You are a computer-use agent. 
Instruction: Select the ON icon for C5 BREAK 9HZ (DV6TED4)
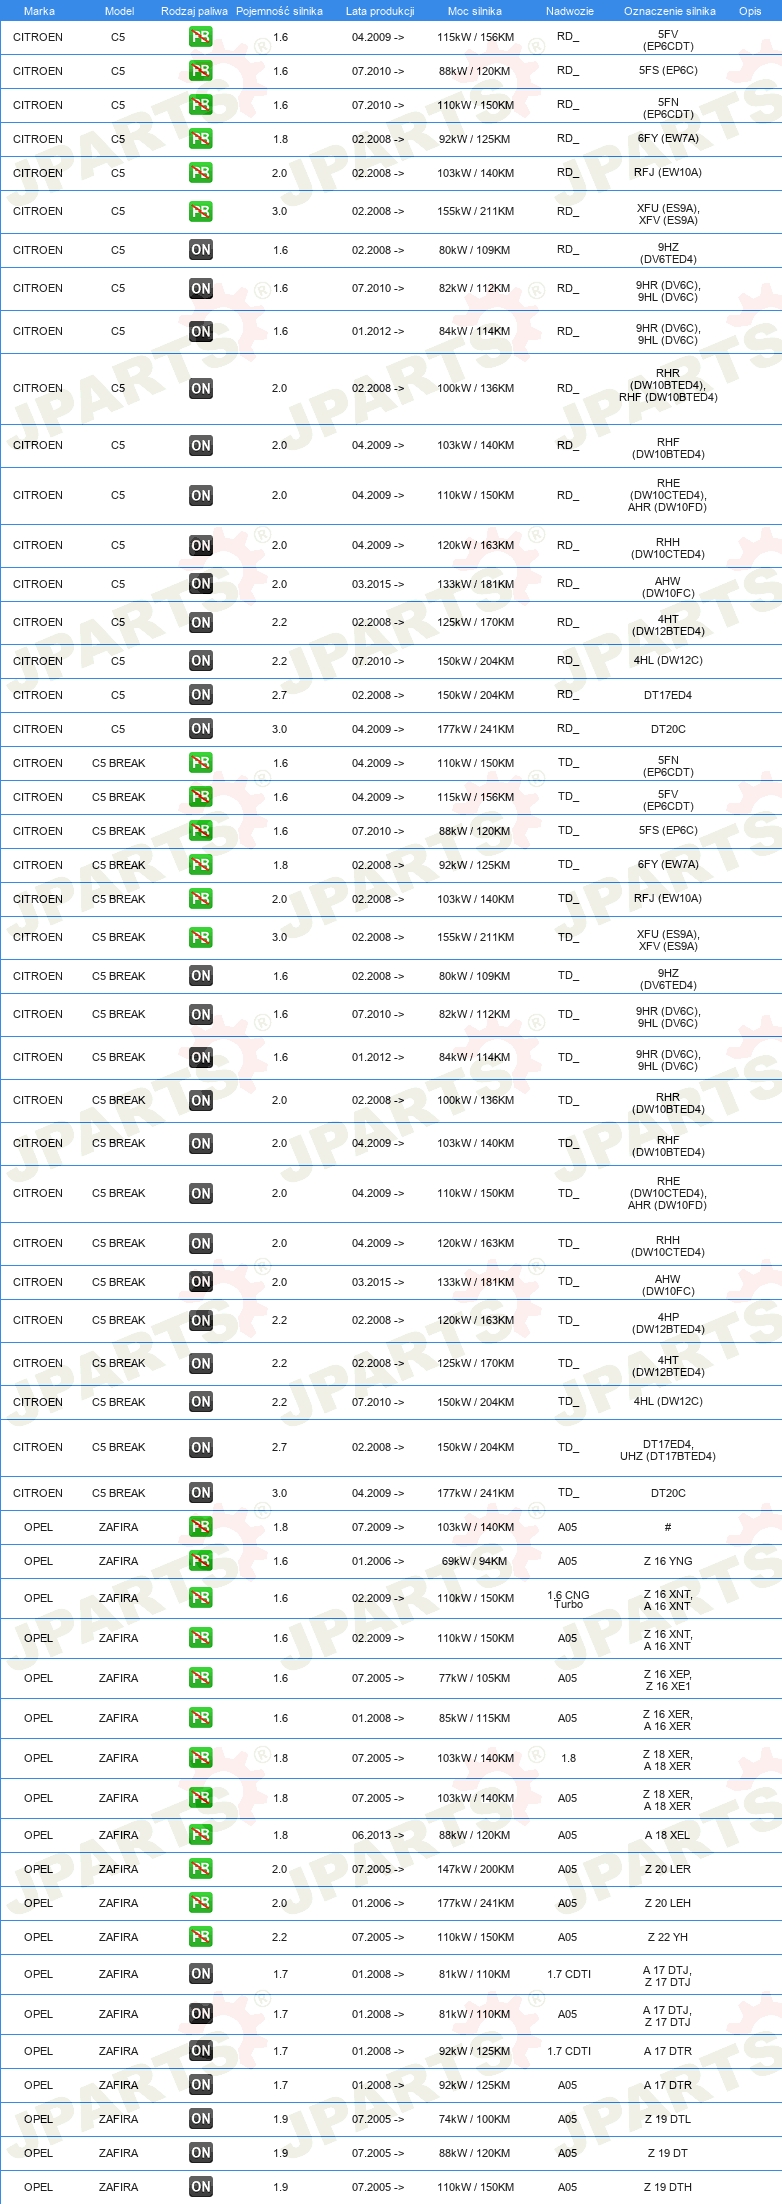(201, 976)
